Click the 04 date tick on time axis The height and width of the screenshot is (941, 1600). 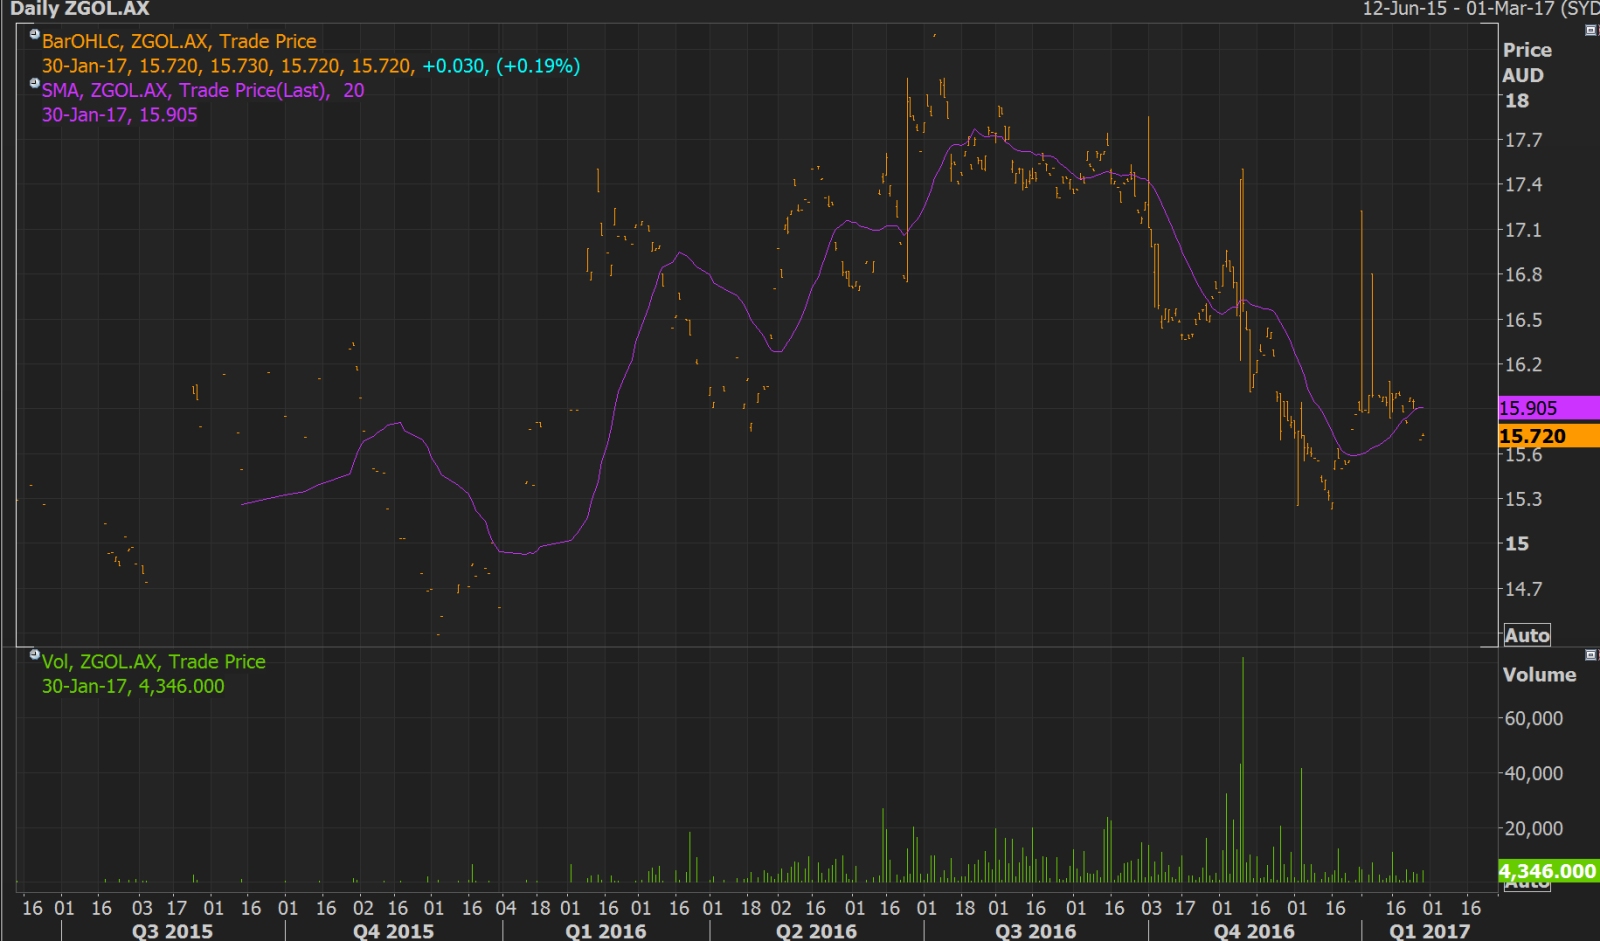coord(506,908)
